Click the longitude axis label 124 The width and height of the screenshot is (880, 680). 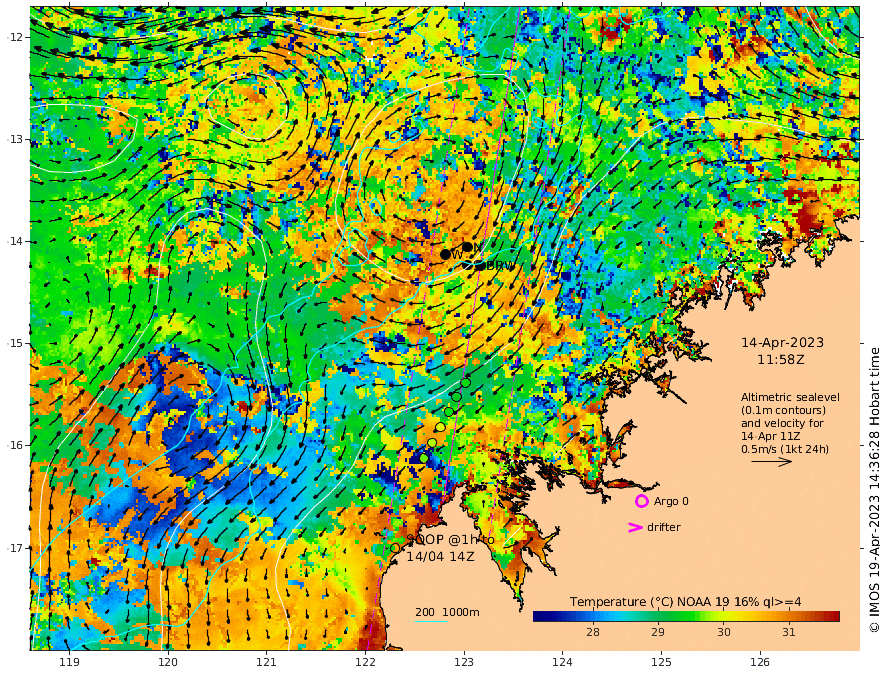pyautogui.click(x=562, y=663)
